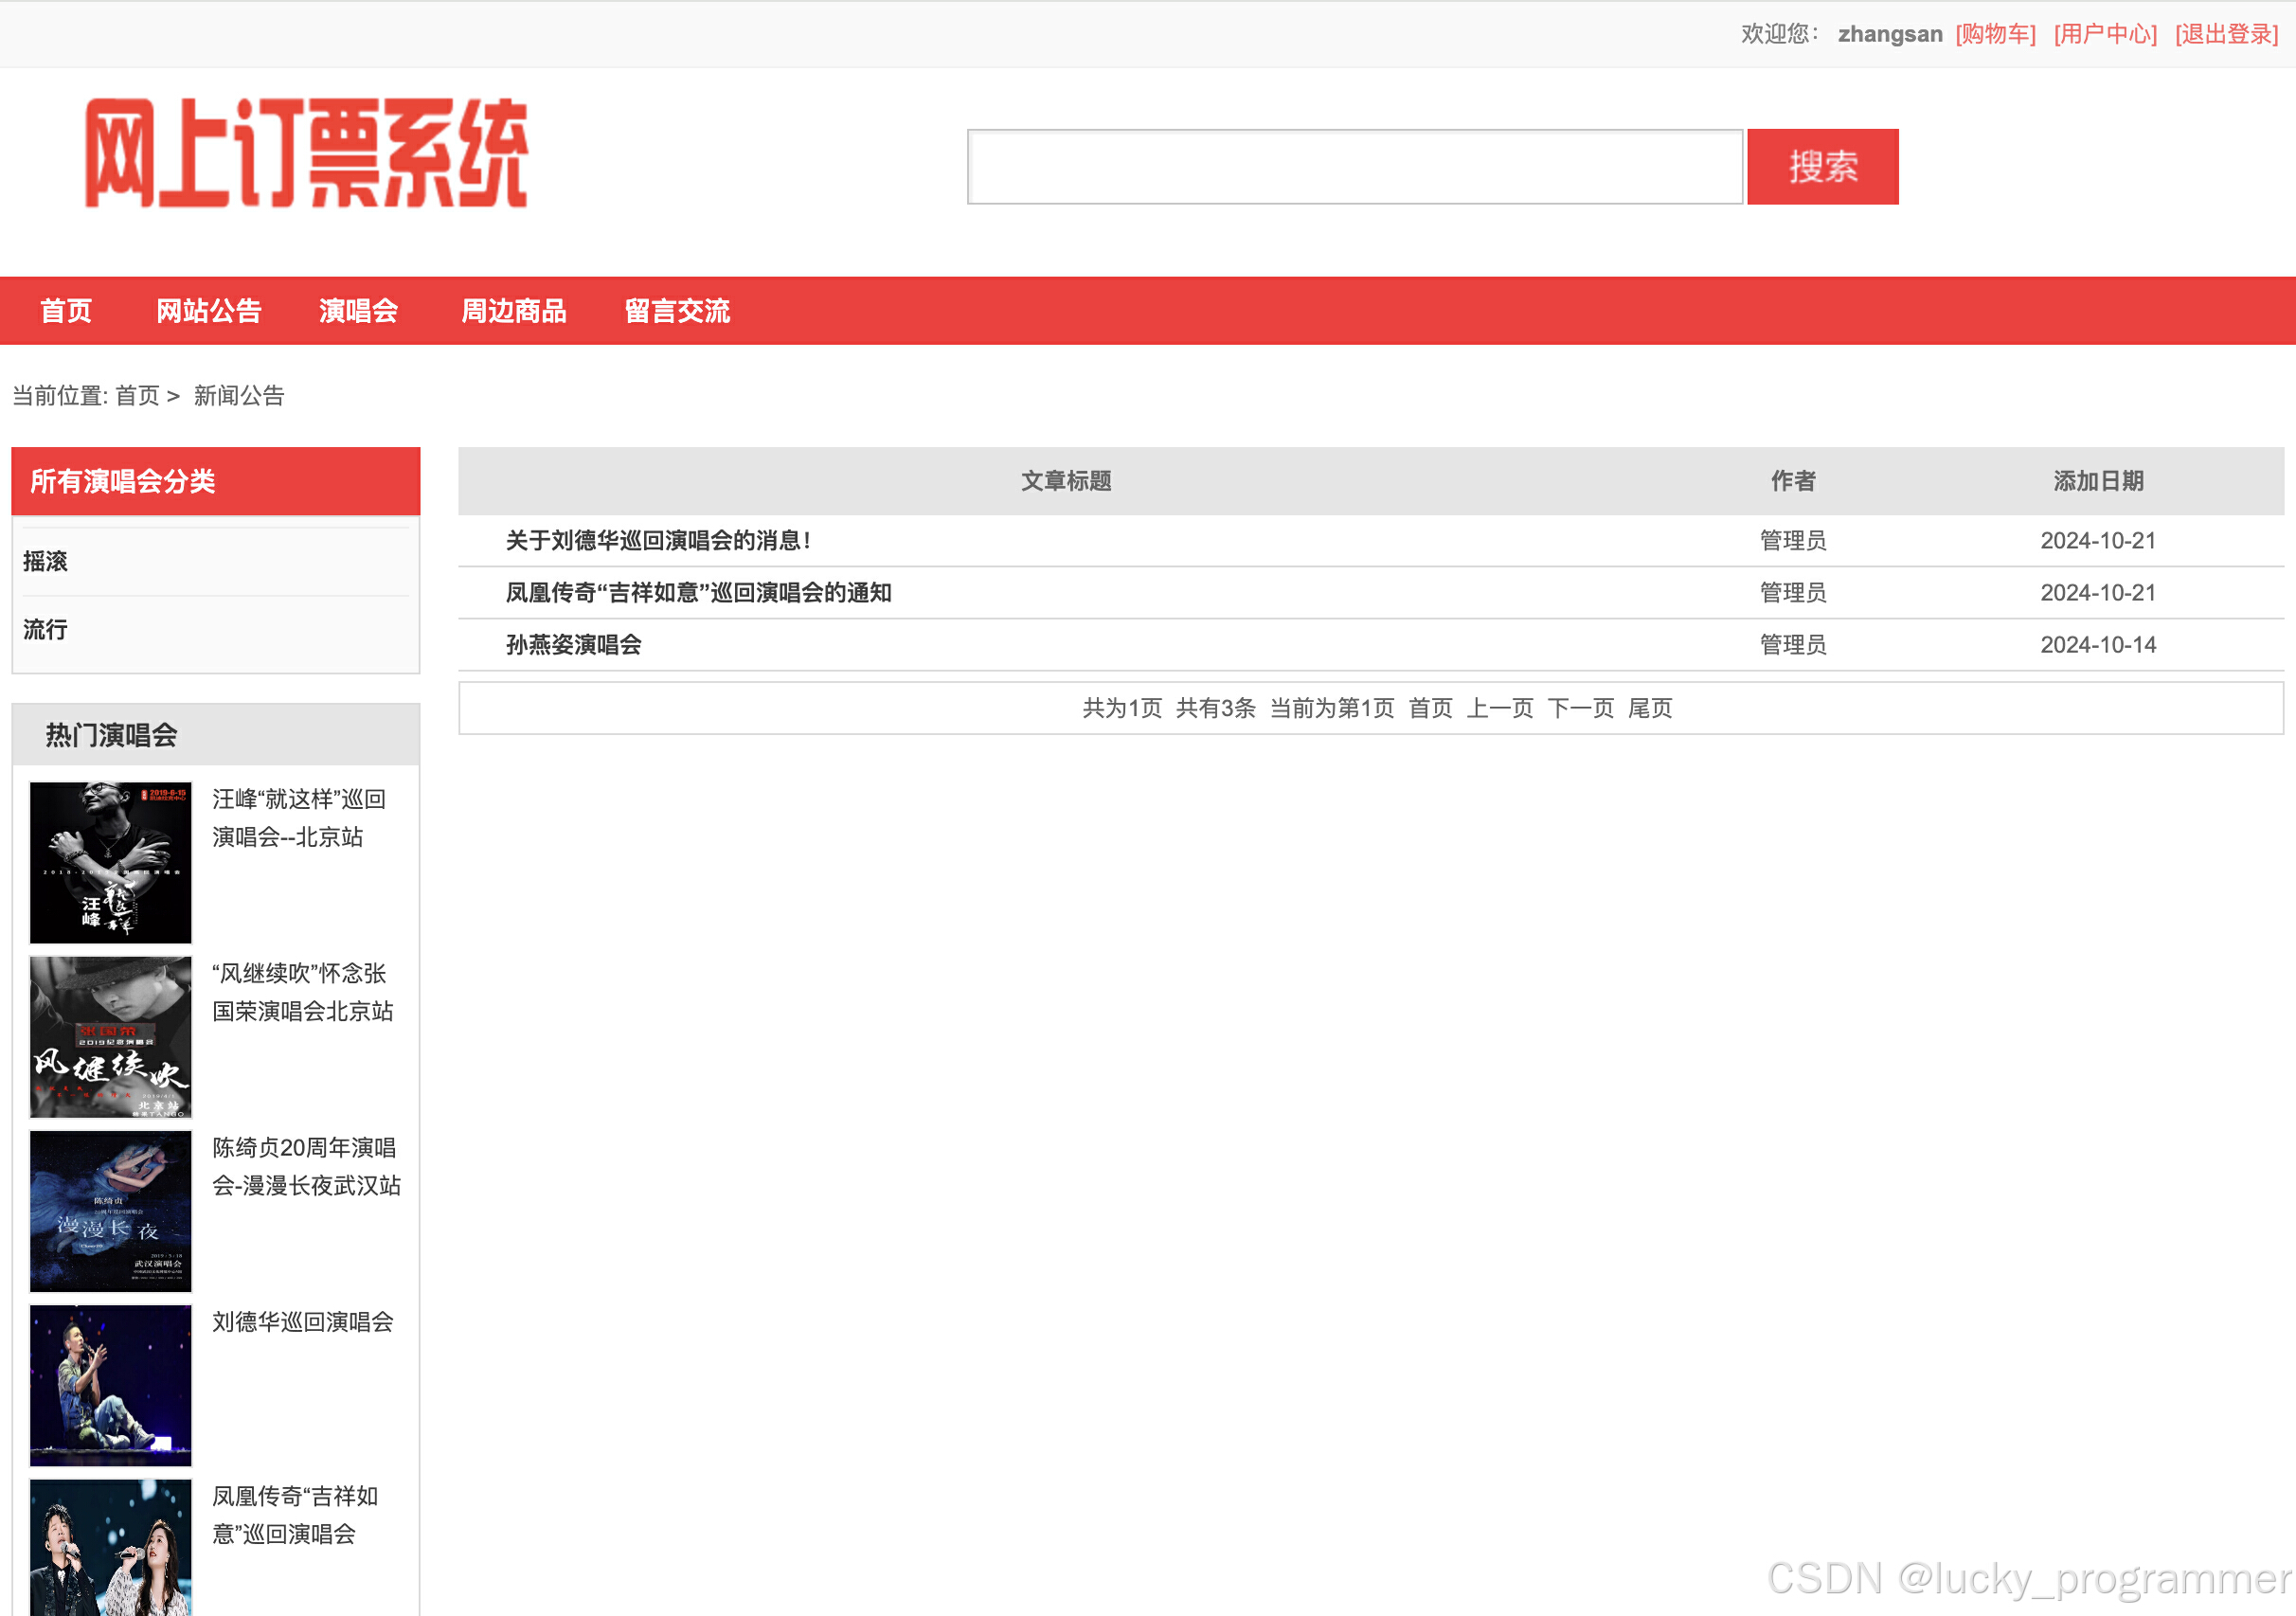The image size is (2296, 1616).
Task: Open the 孙燕姿演唱会 article
Action: pos(573,645)
